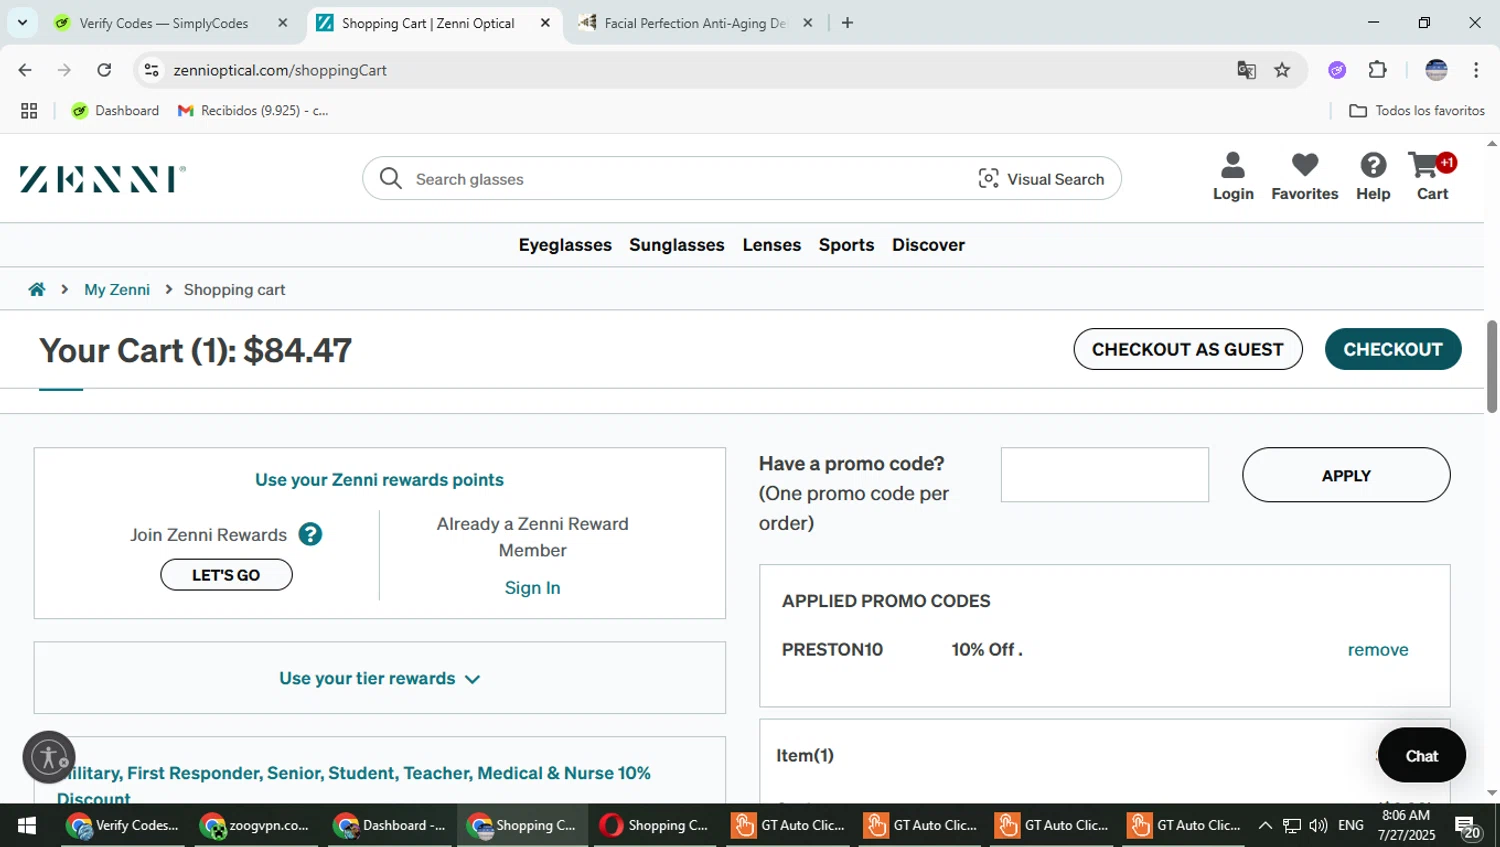Open Recibidos Gmail bookmark
Viewport: 1500px width, 847px height.
253,111
